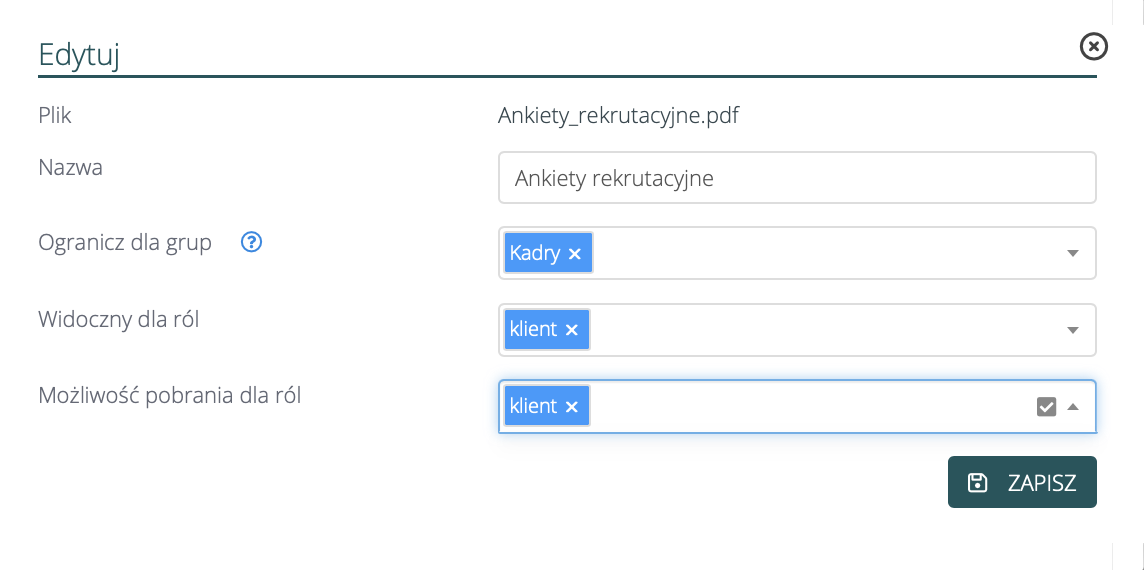1144x570 pixels.
Task: Expand the Ogranicz dla grup dropdown arrow
Action: tap(1073, 253)
